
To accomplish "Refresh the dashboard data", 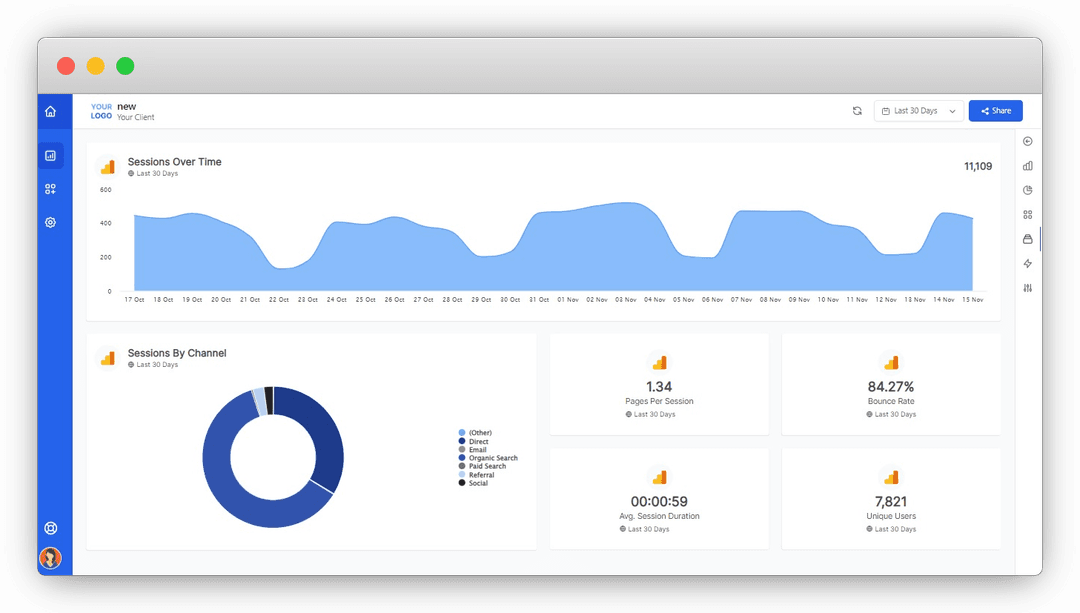I will tap(857, 111).
